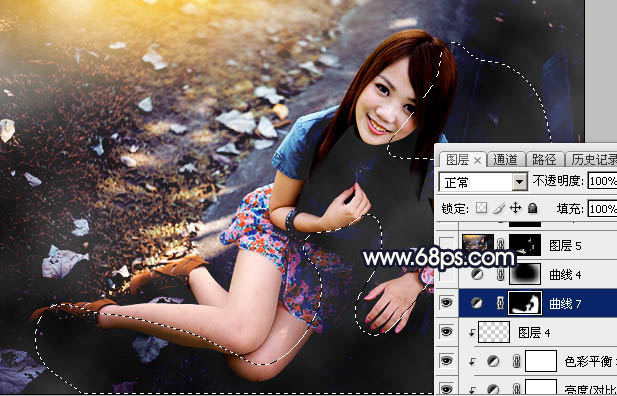Click the 色彩平衡 clipping arrow icon
The width and height of the screenshot is (617, 396).
click(472, 362)
